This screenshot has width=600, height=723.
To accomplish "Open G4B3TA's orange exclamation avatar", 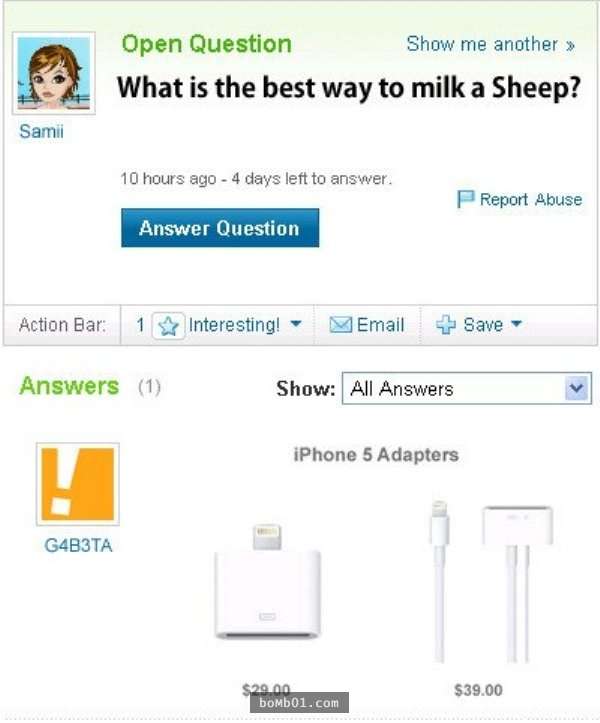I will pos(78,484).
